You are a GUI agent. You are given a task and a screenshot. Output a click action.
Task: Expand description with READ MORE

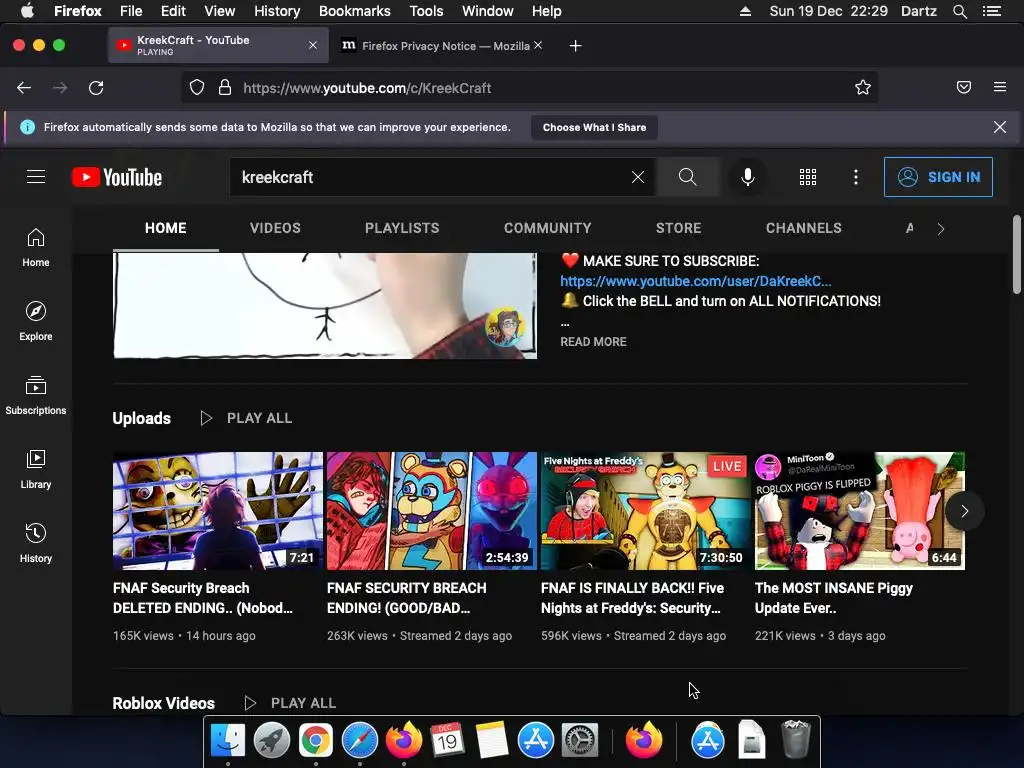(x=593, y=342)
